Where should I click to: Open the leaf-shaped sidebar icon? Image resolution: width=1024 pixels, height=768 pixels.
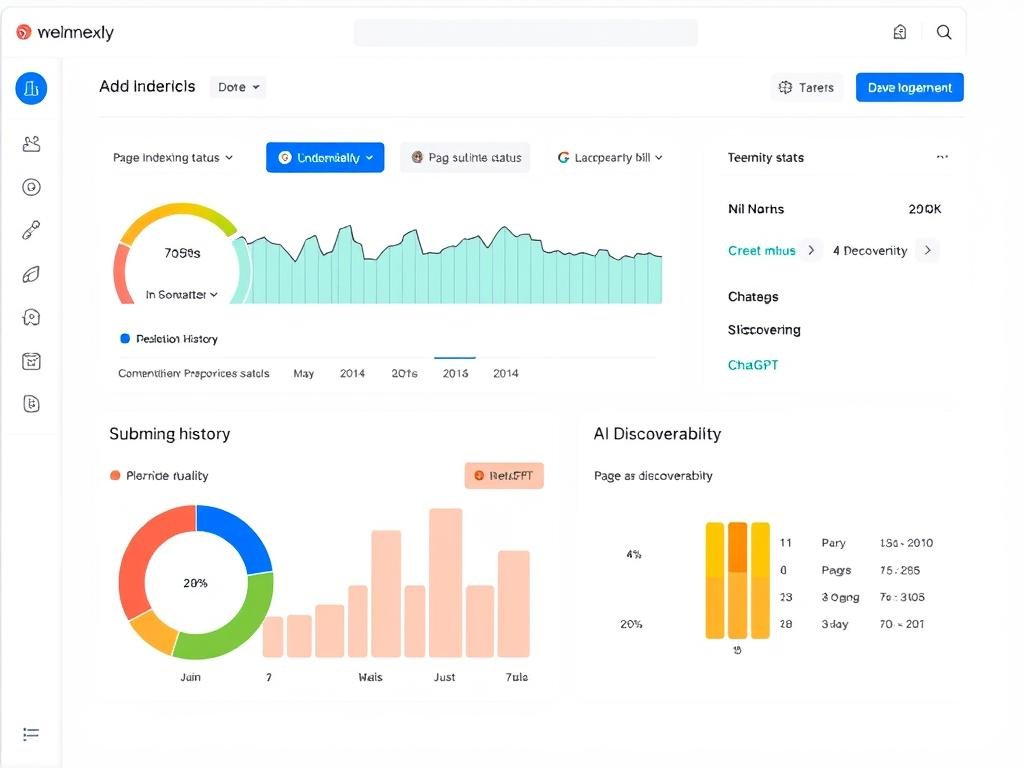[x=31, y=273]
